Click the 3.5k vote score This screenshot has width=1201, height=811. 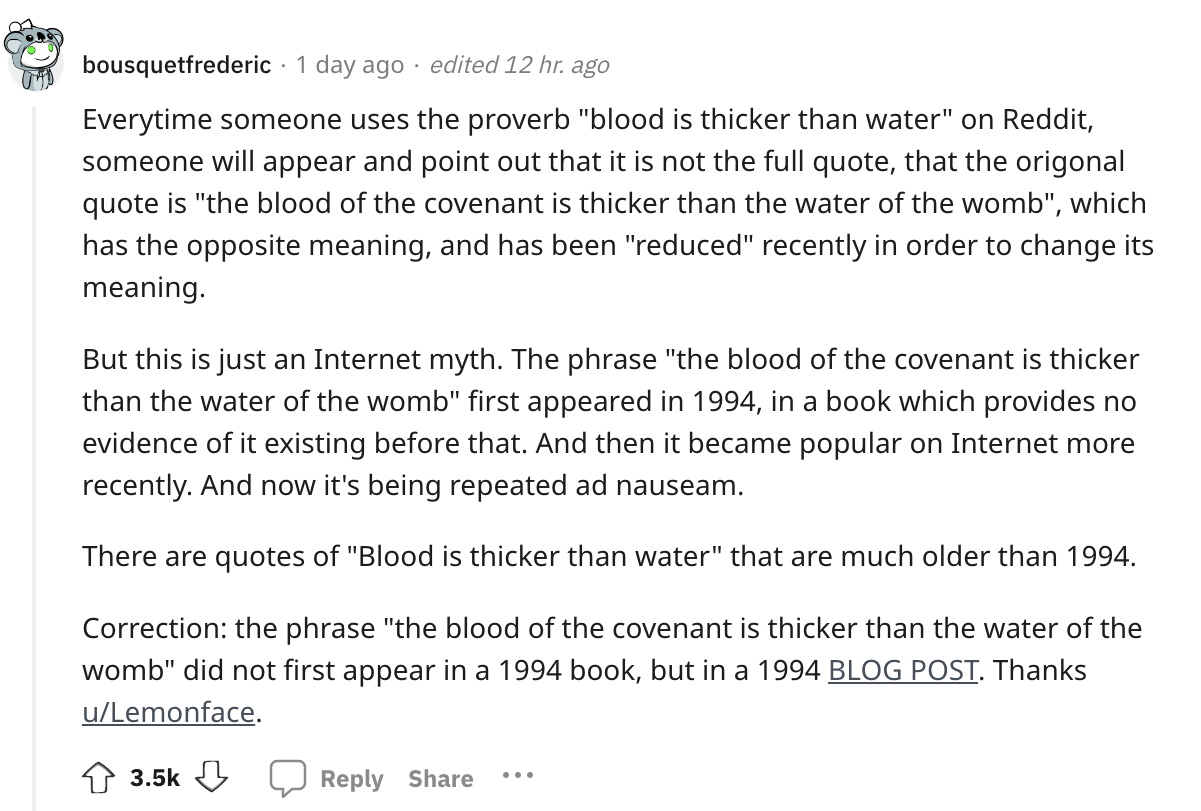(x=154, y=778)
